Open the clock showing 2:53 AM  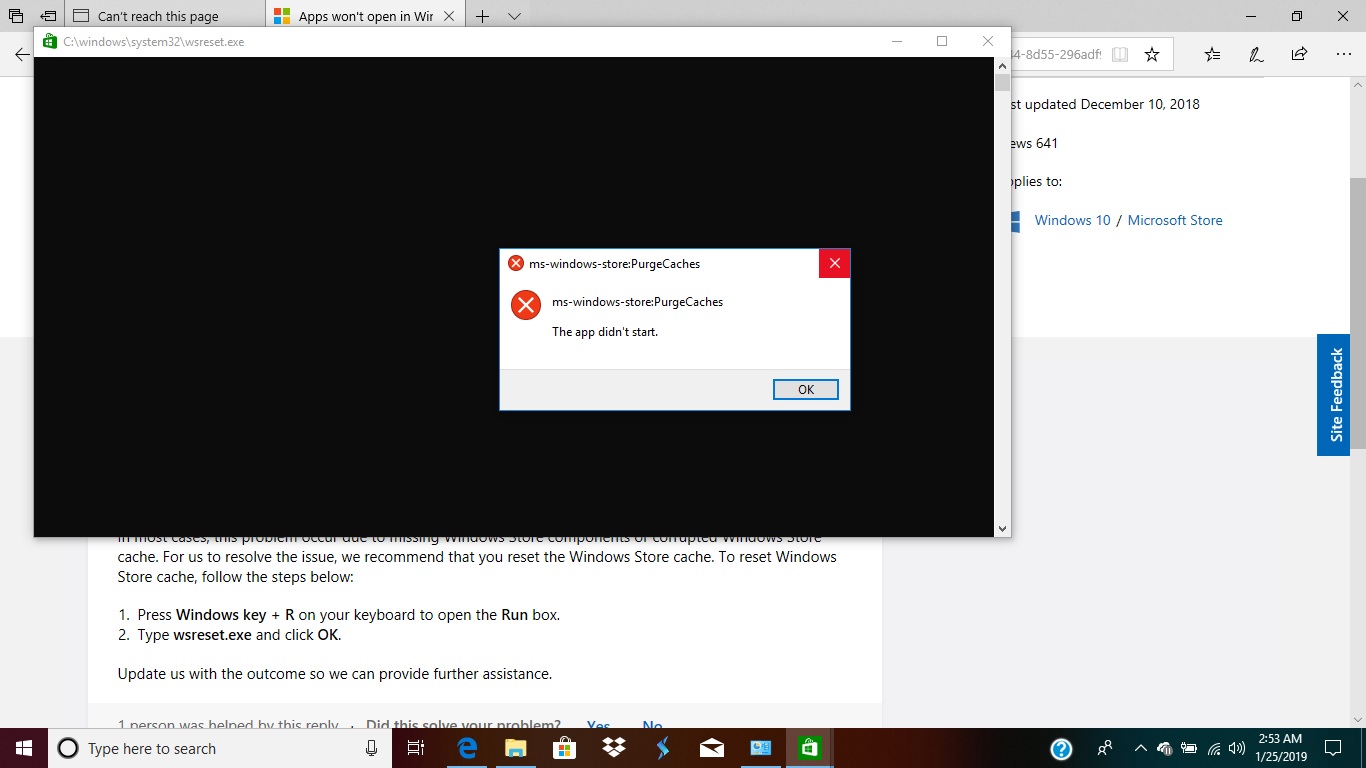[1280, 748]
